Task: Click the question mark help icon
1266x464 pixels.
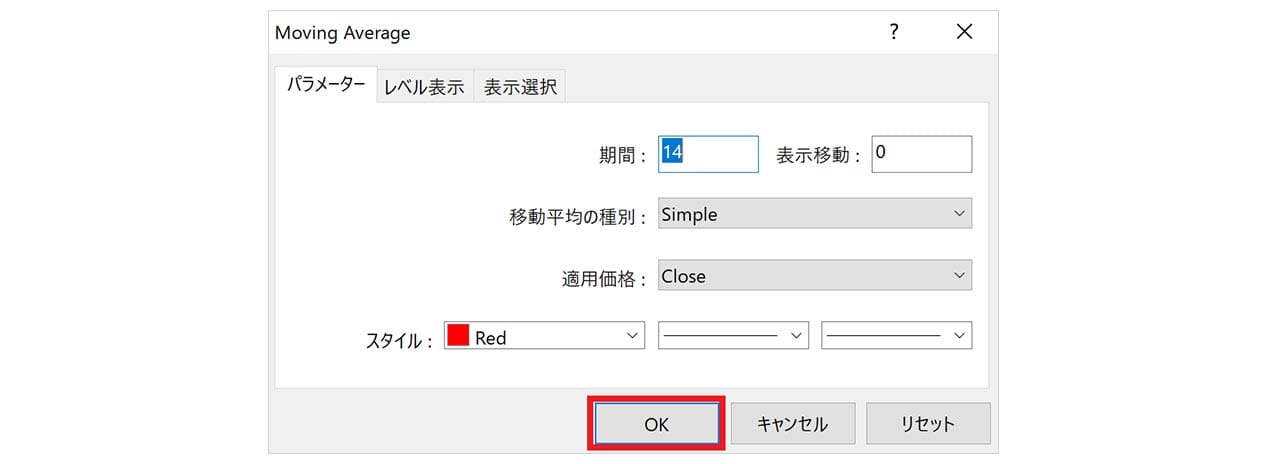Action: (894, 32)
